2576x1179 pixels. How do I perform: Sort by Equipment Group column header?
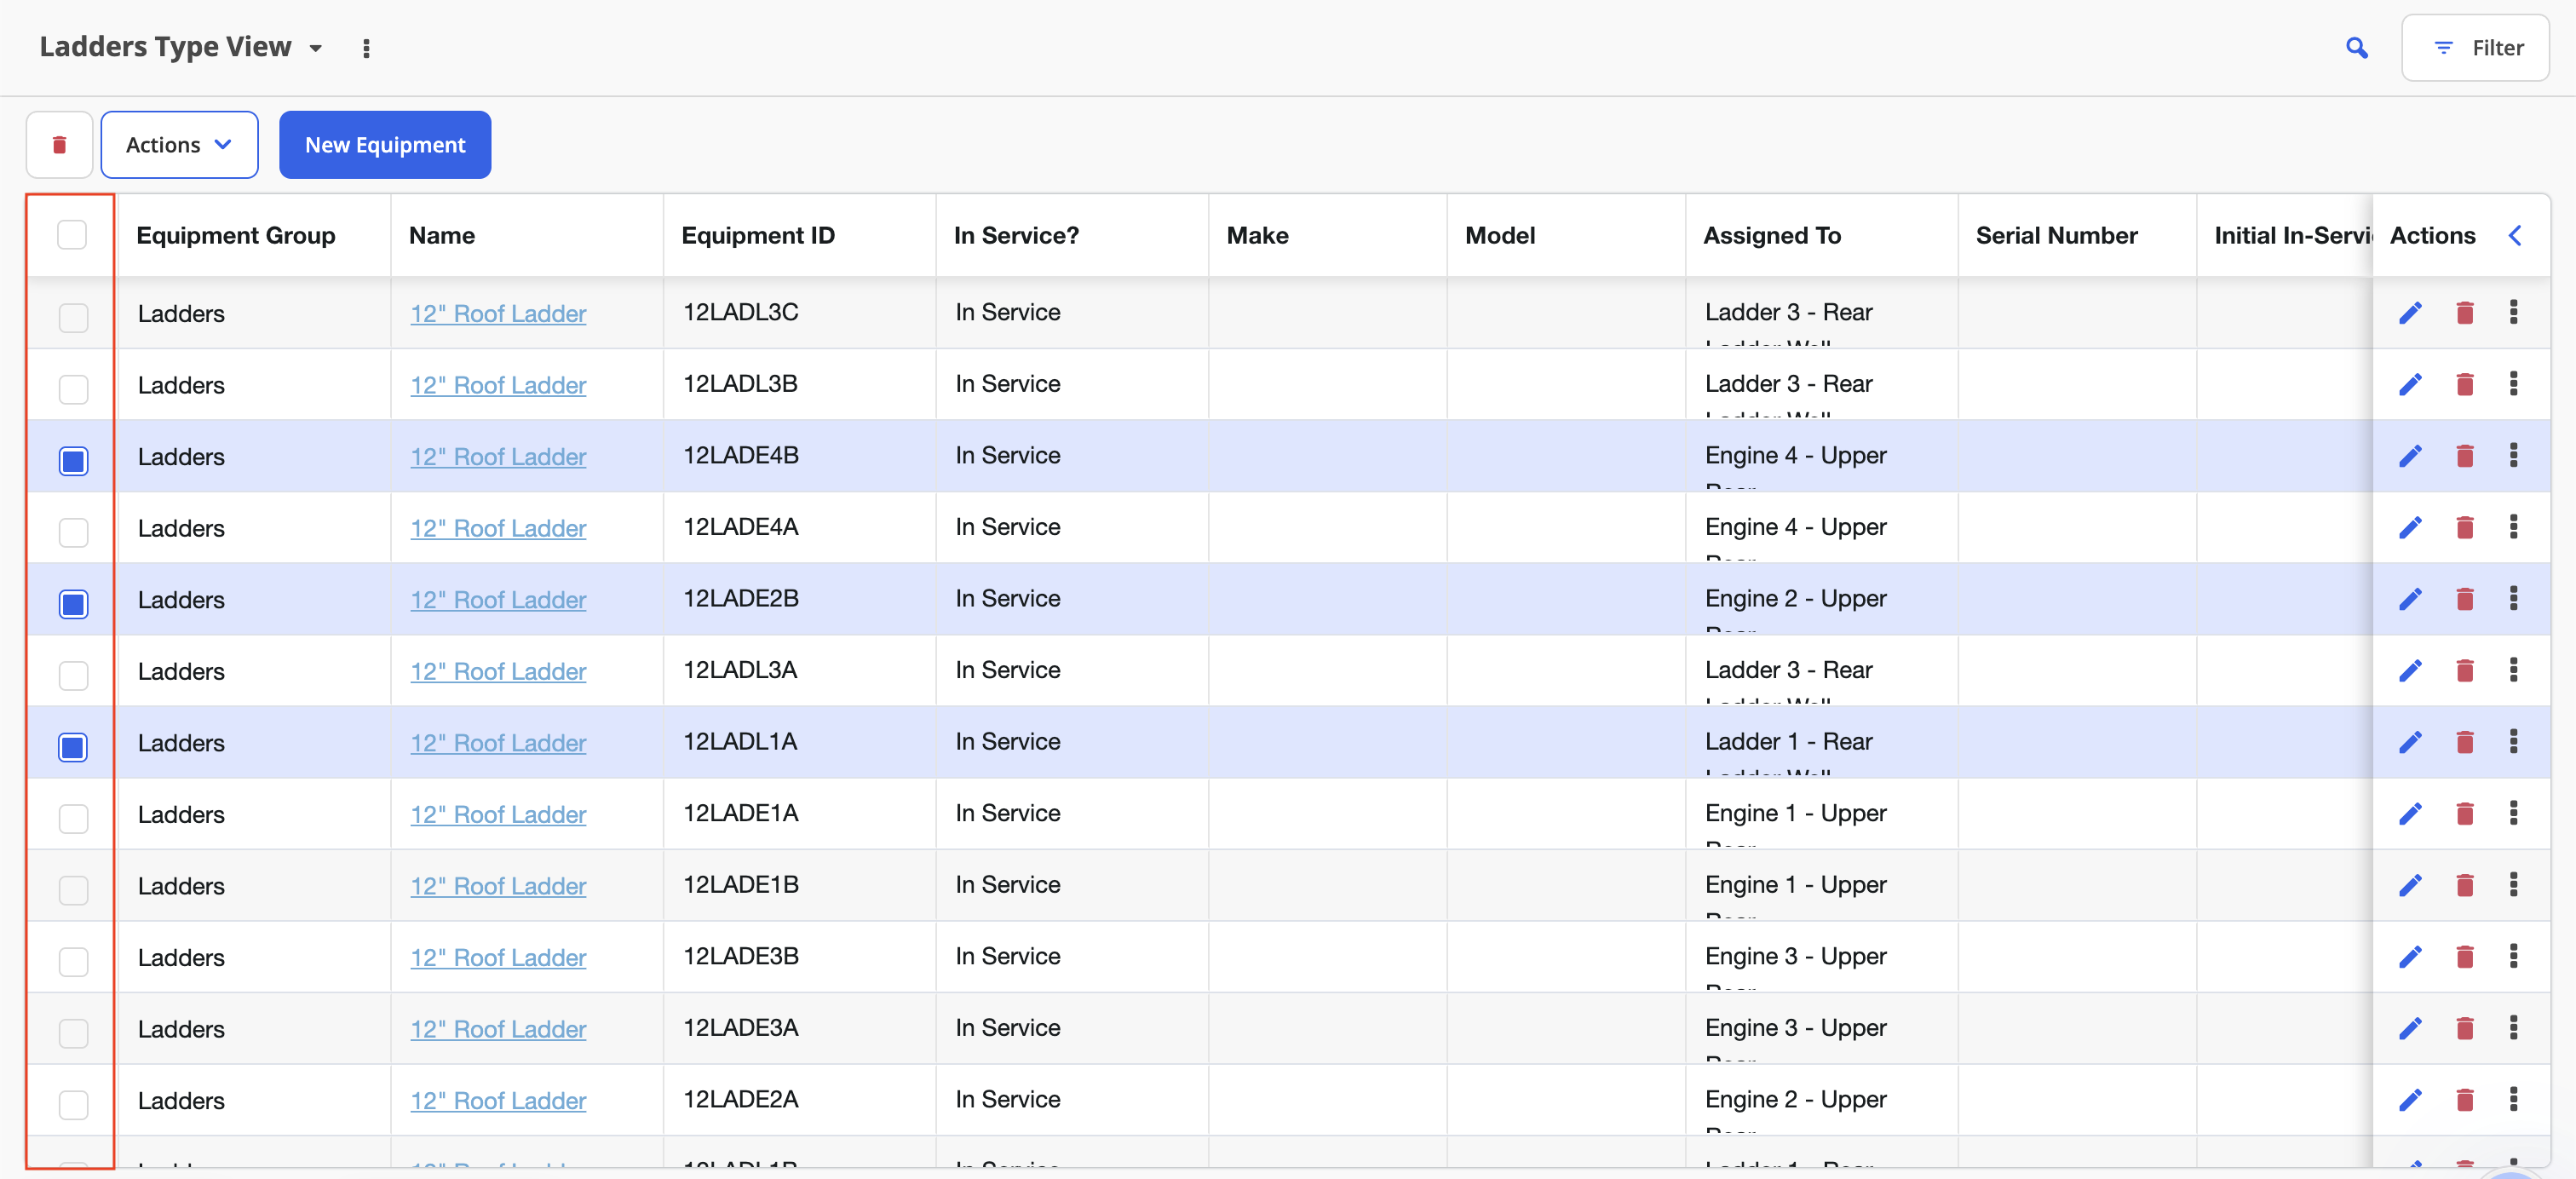point(236,235)
